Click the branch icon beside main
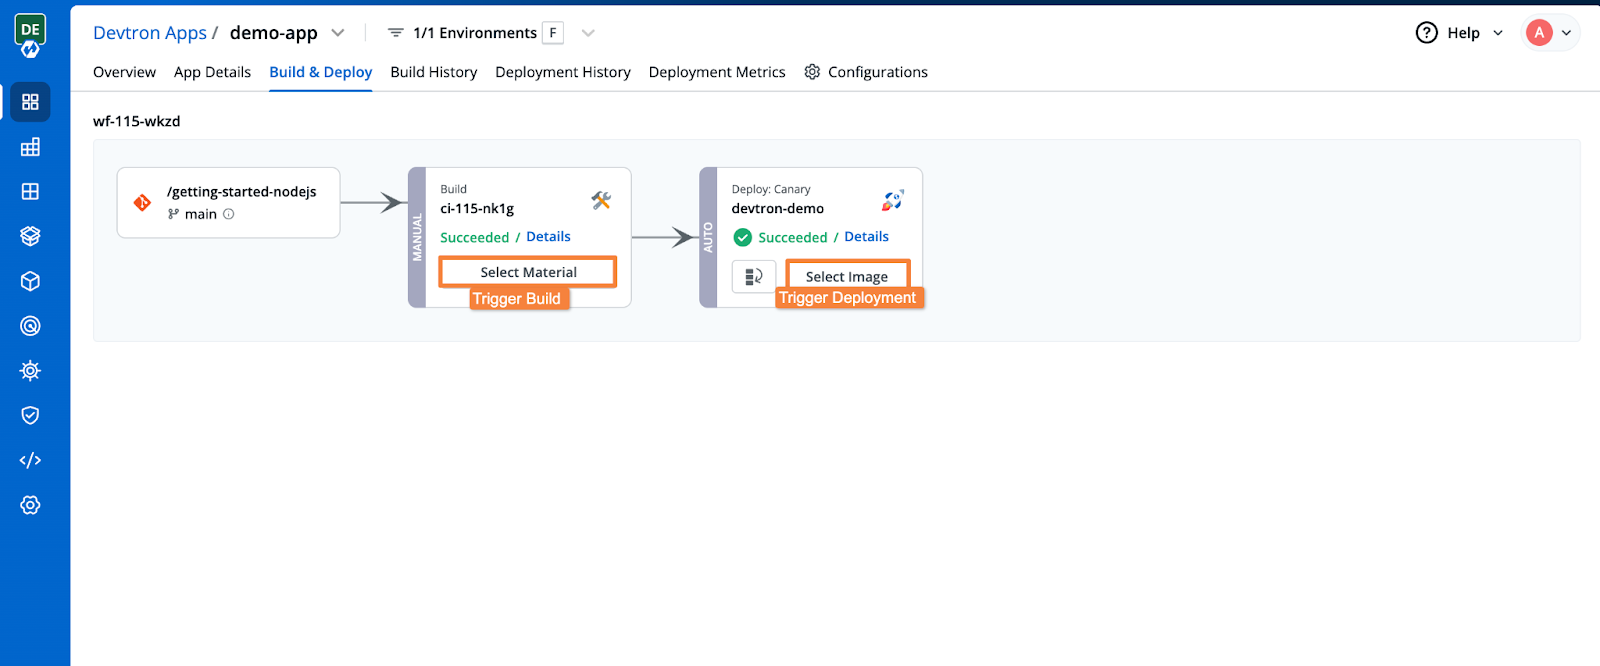 pyautogui.click(x=173, y=214)
